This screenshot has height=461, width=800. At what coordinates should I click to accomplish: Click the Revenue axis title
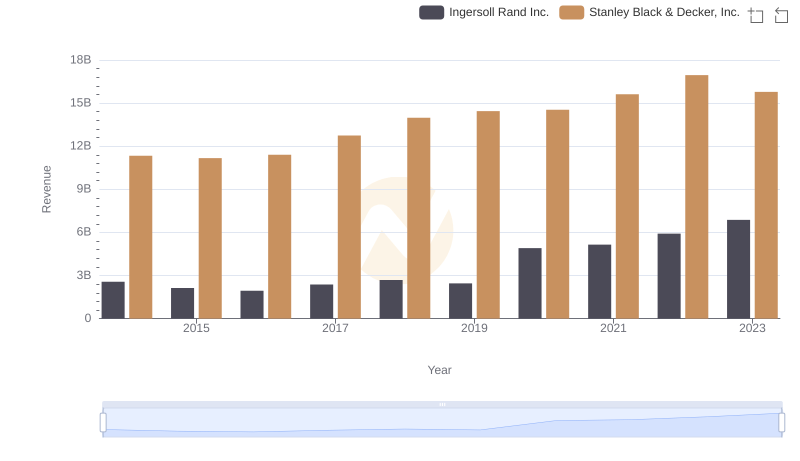[46, 189]
